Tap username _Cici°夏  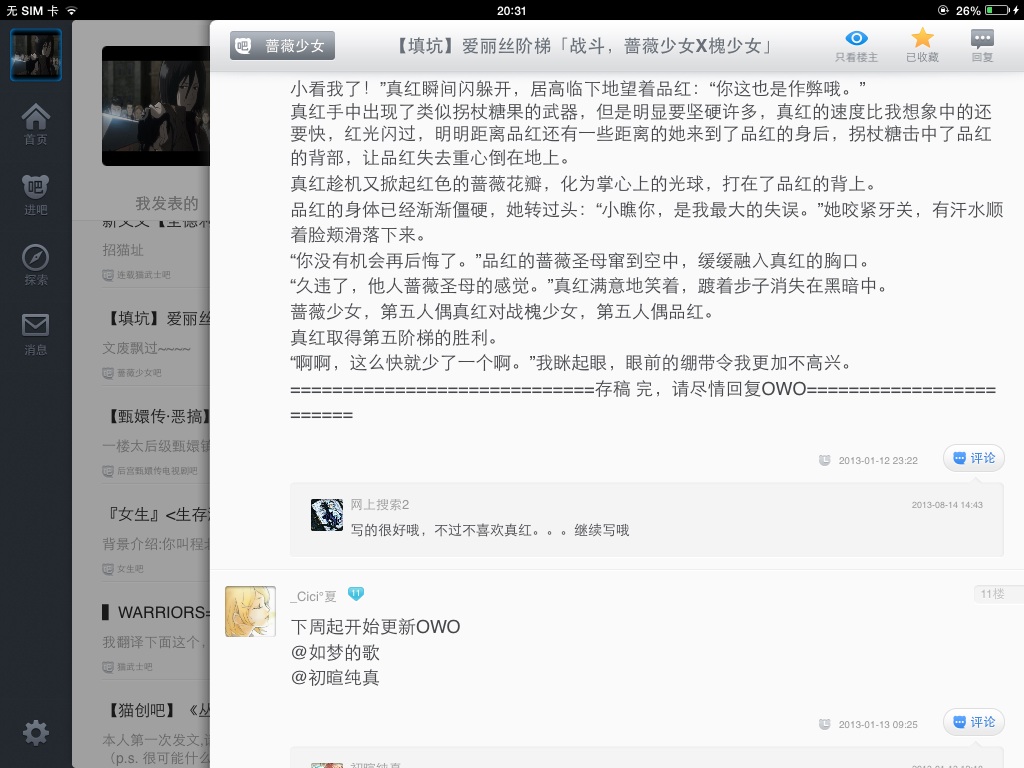[x=313, y=596]
